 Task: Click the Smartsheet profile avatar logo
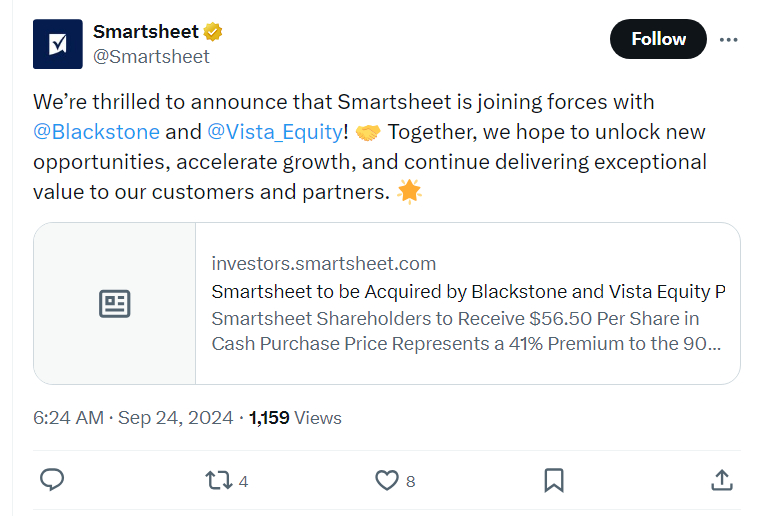tap(58, 44)
